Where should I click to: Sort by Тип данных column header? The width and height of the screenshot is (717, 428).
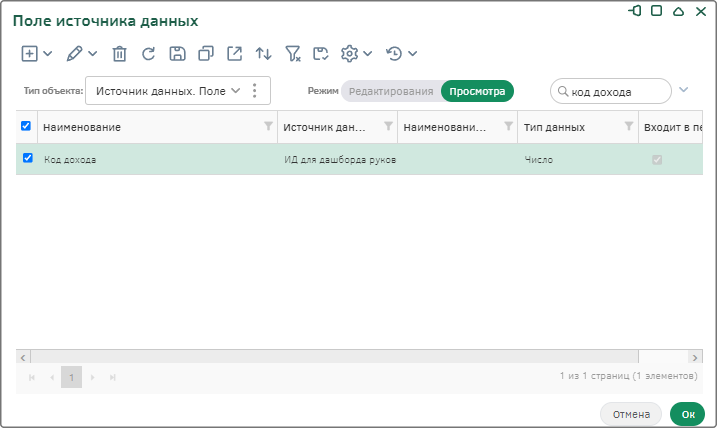tap(554, 127)
